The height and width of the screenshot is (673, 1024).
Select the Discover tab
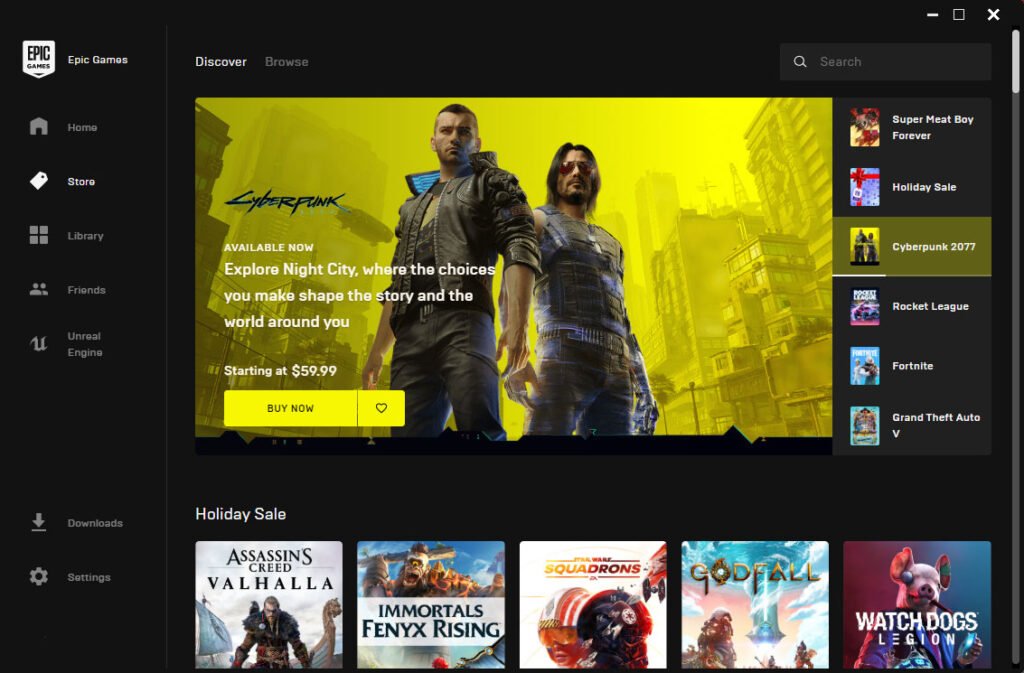pyautogui.click(x=220, y=61)
